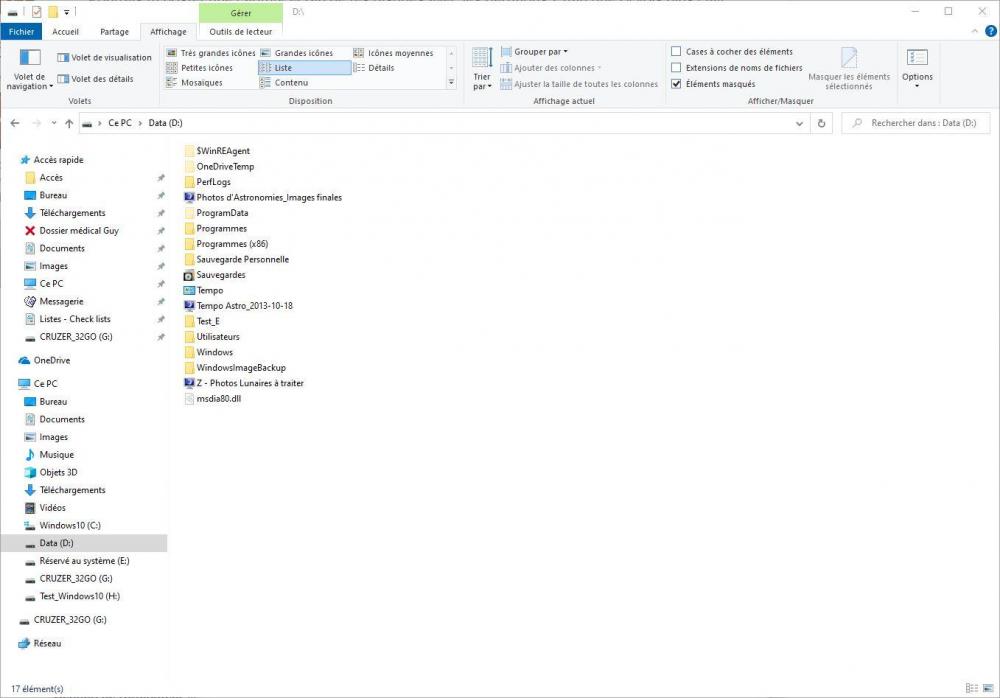
Task: Select the Tempo item
Action: tap(203, 290)
